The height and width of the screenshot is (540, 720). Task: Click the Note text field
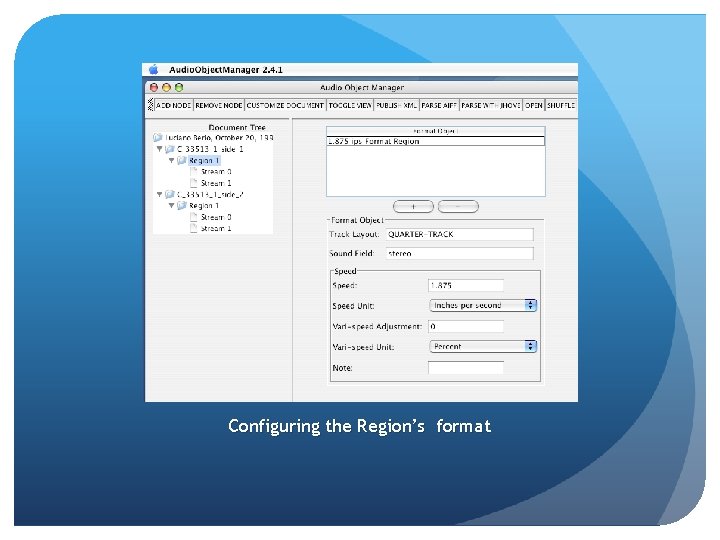click(466, 367)
